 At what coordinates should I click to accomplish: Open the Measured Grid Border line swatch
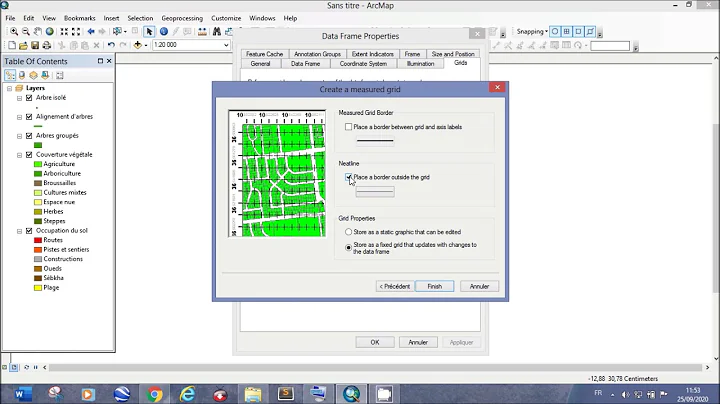point(375,141)
